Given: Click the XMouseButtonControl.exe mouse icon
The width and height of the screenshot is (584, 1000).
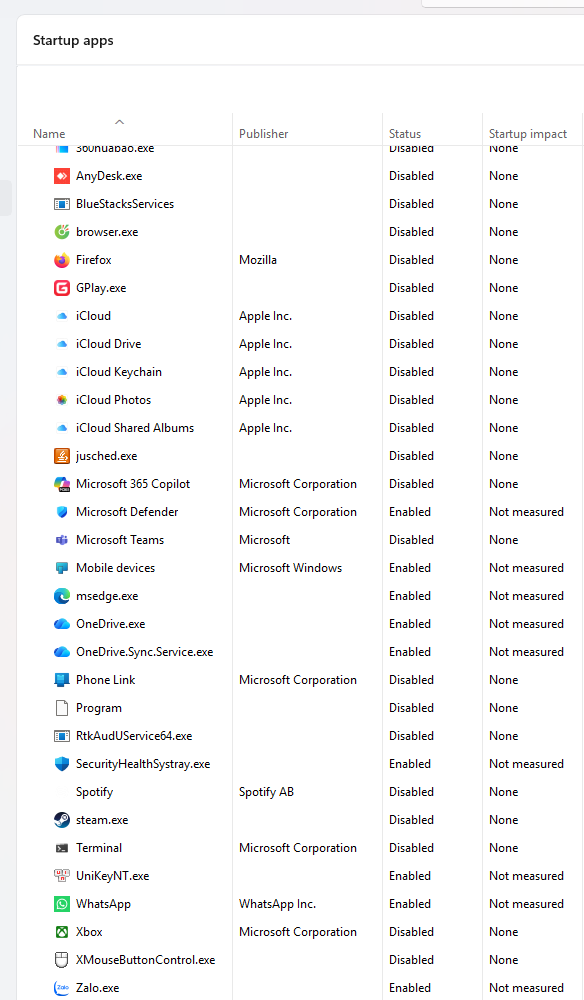Looking at the screenshot, I should [62, 960].
